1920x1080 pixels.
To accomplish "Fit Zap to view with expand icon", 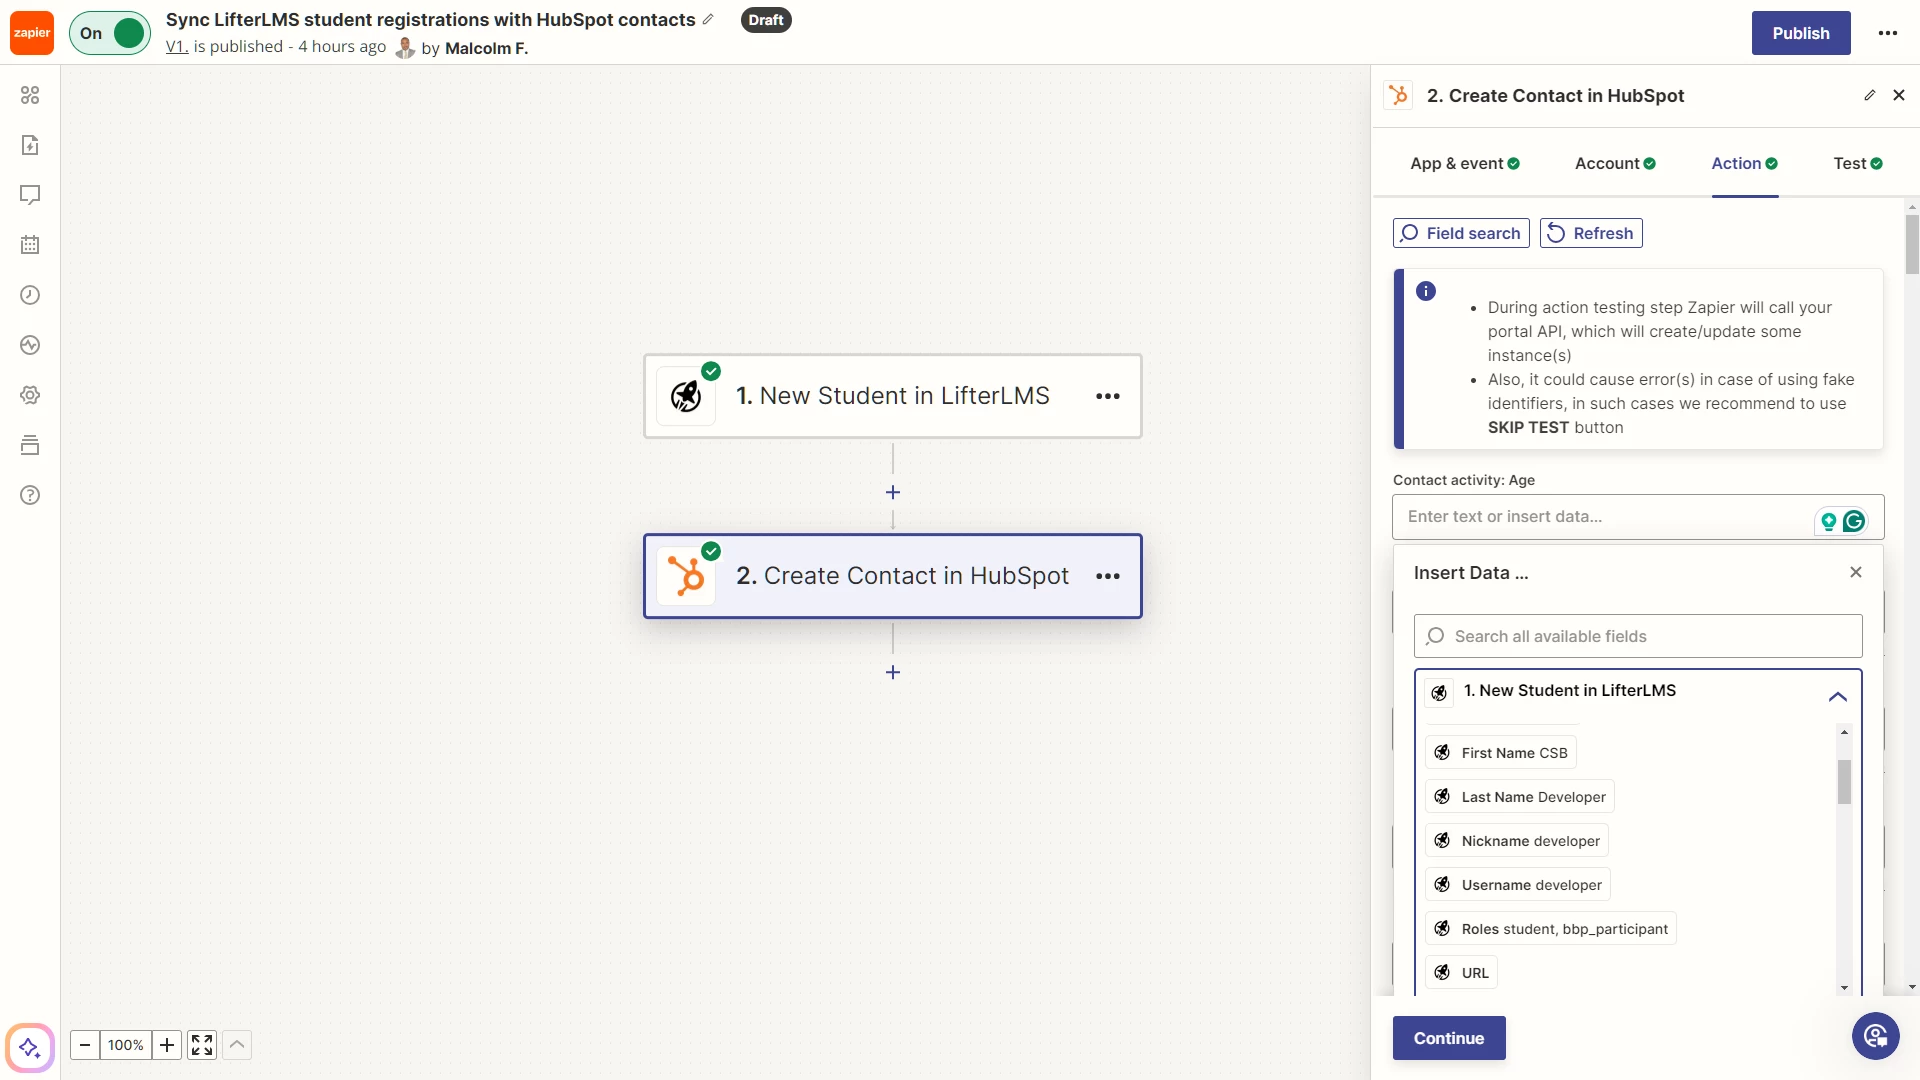I will [202, 1045].
